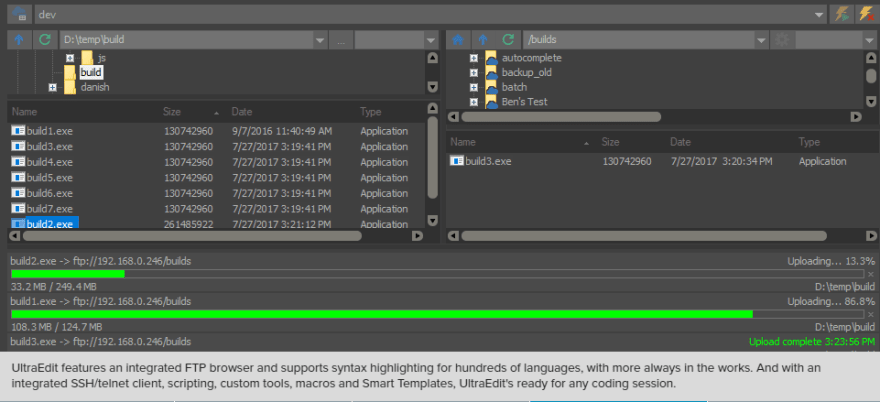Screen dimensions: 880x402
Task: Select the danish folder in local tree
Action: pos(95,87)
